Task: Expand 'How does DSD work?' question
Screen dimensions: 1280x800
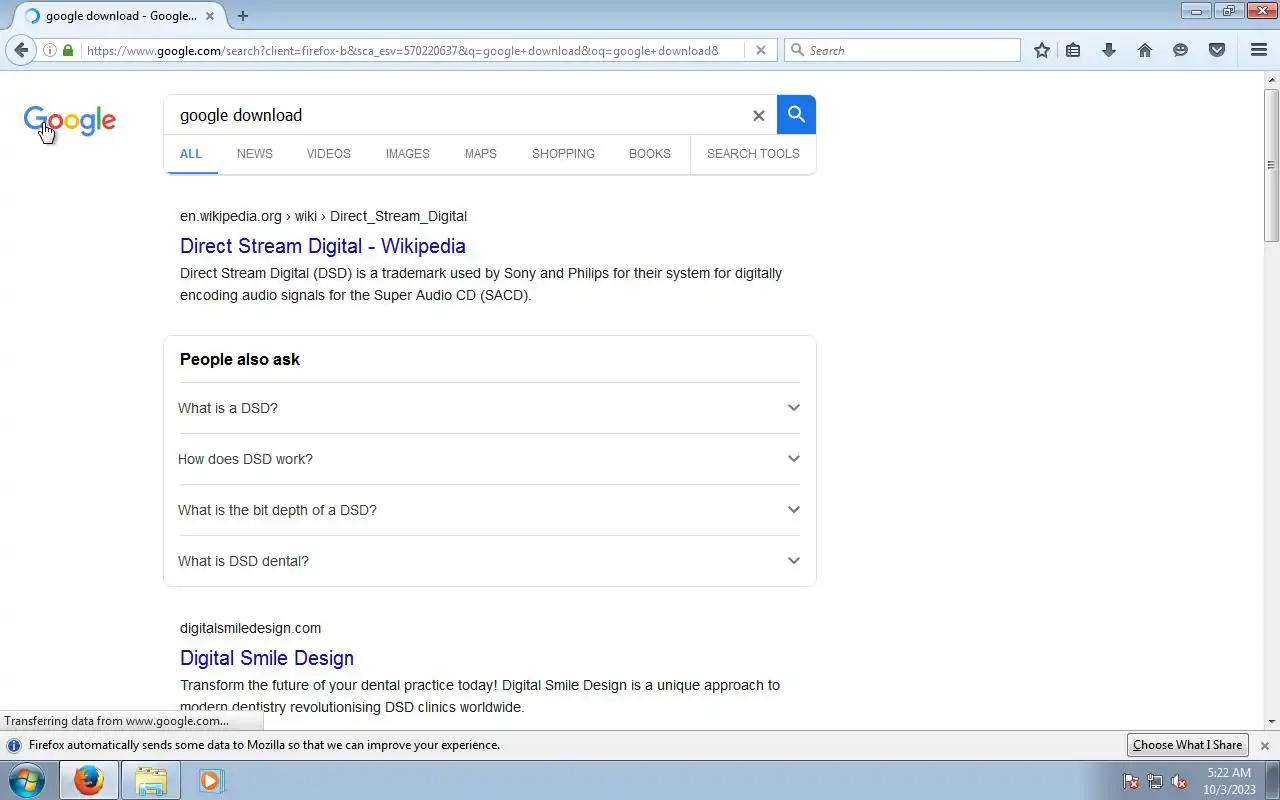Action: click(490, 459)
